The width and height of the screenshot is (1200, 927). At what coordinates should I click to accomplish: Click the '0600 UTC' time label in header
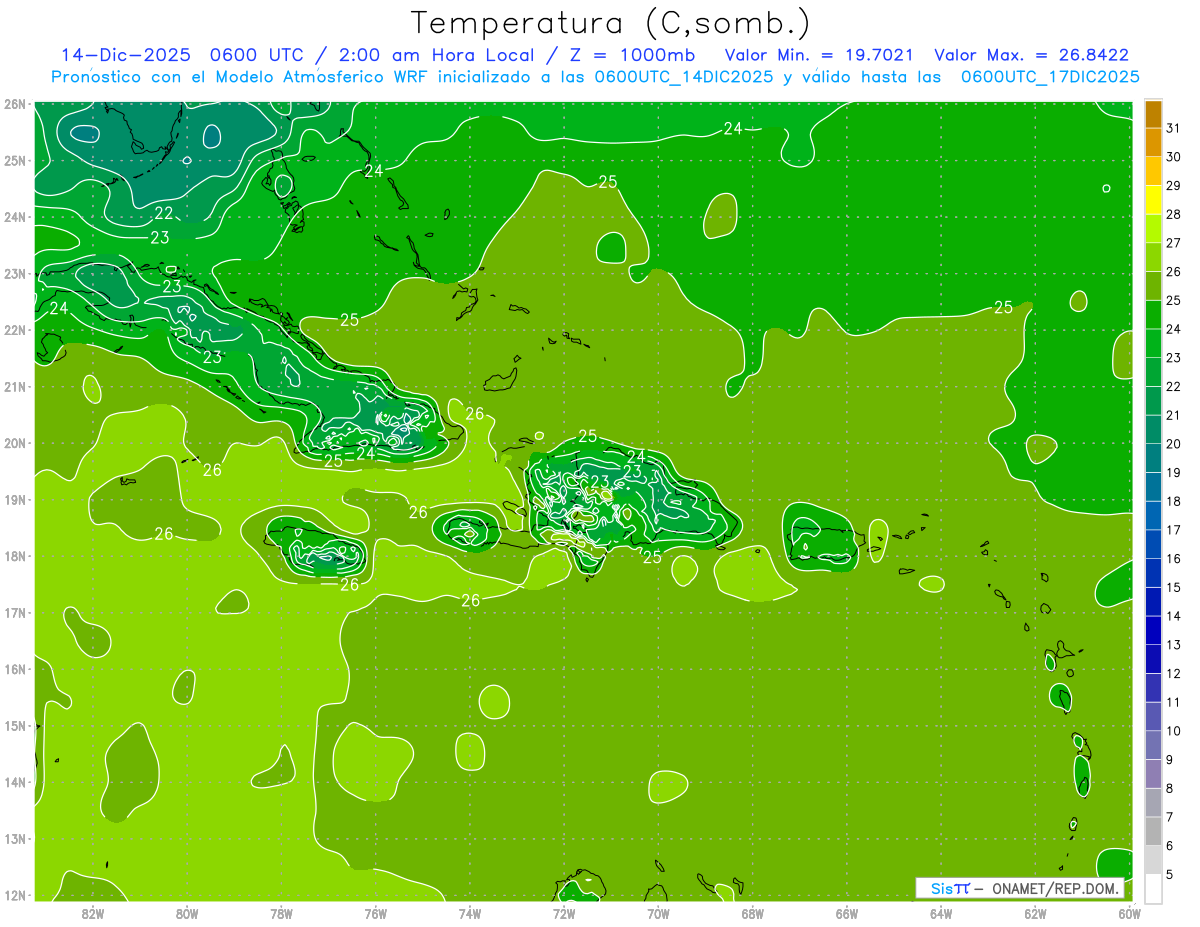click(x=258, y=55)
